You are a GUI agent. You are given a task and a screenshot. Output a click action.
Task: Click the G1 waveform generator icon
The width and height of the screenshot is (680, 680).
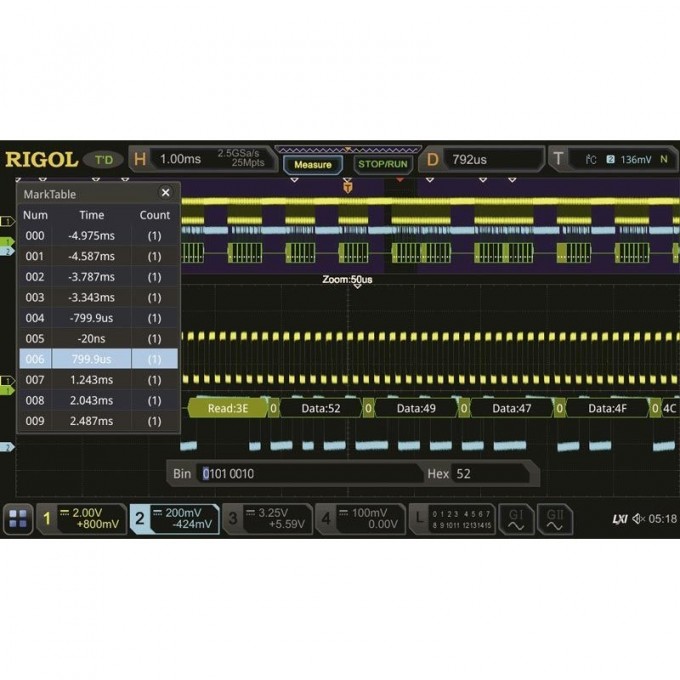click(x=516, y=518)
